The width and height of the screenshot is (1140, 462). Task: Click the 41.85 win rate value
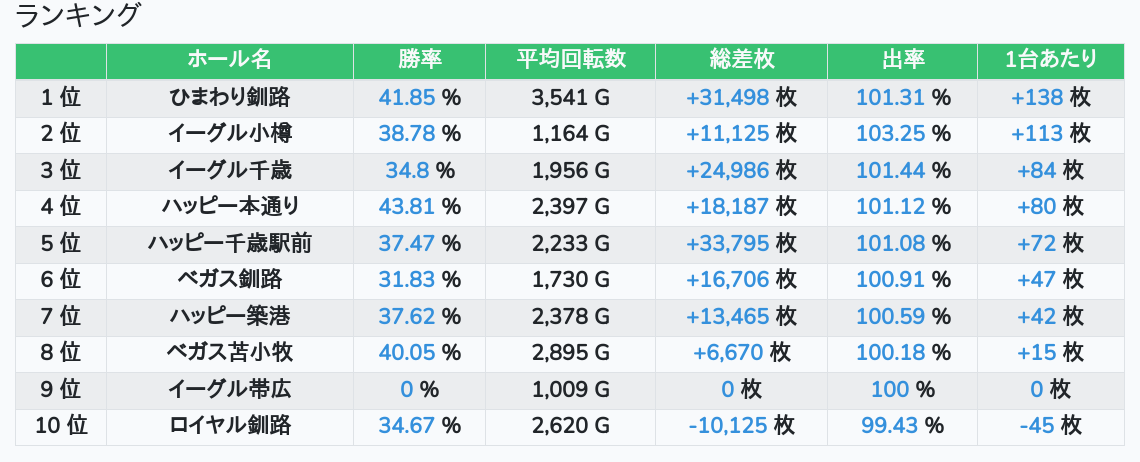pyautogui.click(x=406, y=97)
